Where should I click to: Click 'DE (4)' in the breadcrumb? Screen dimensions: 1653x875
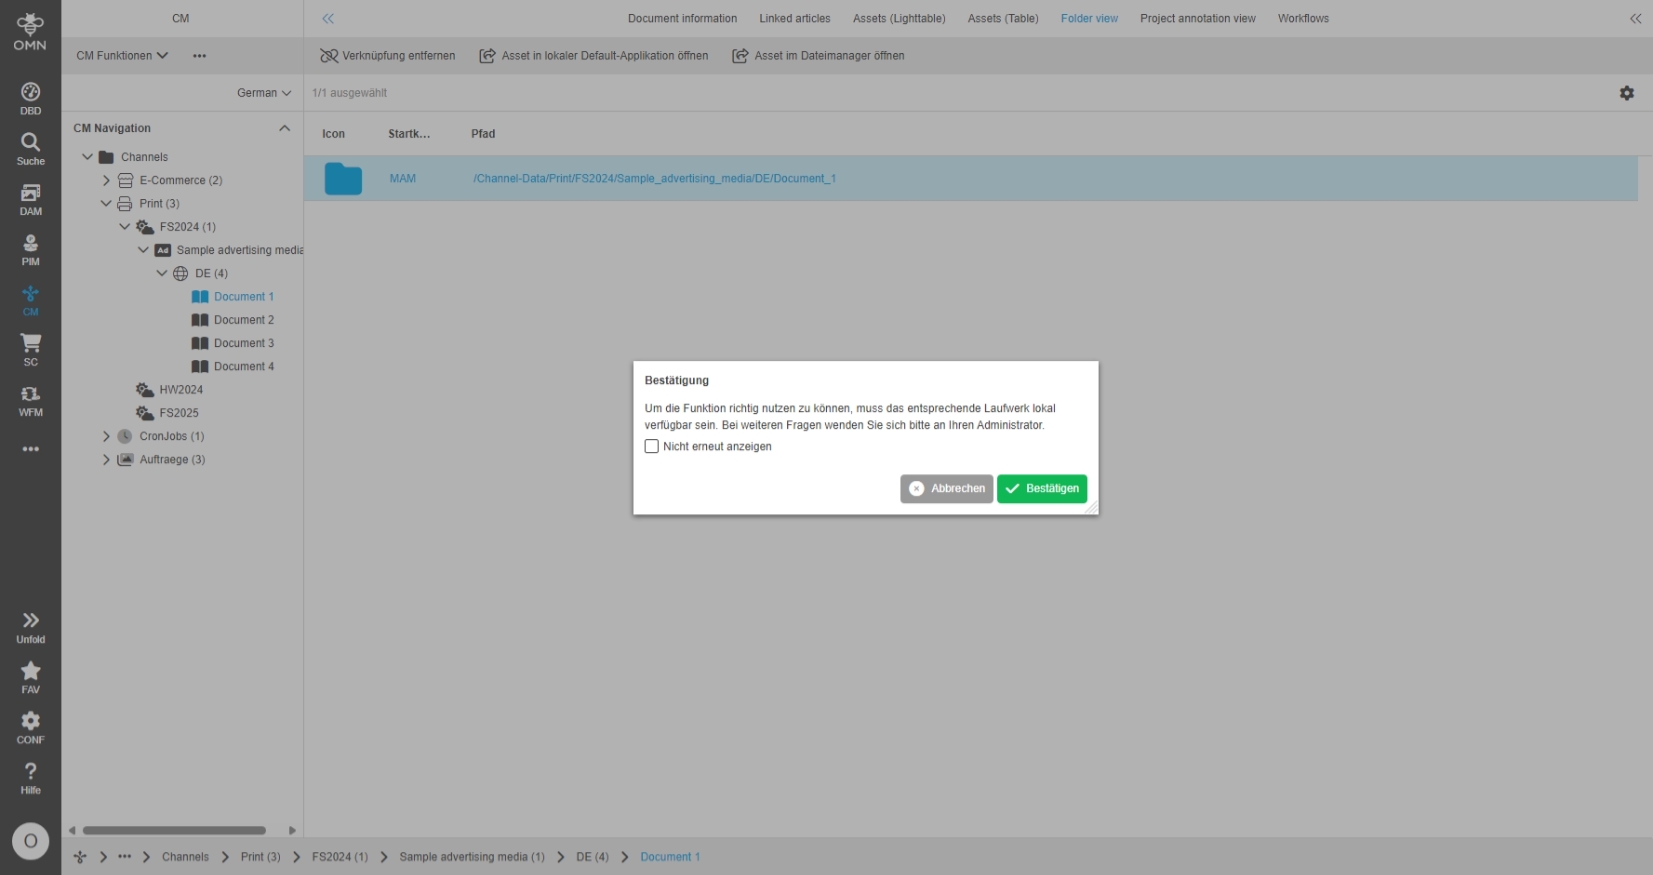tap(592, 857)
